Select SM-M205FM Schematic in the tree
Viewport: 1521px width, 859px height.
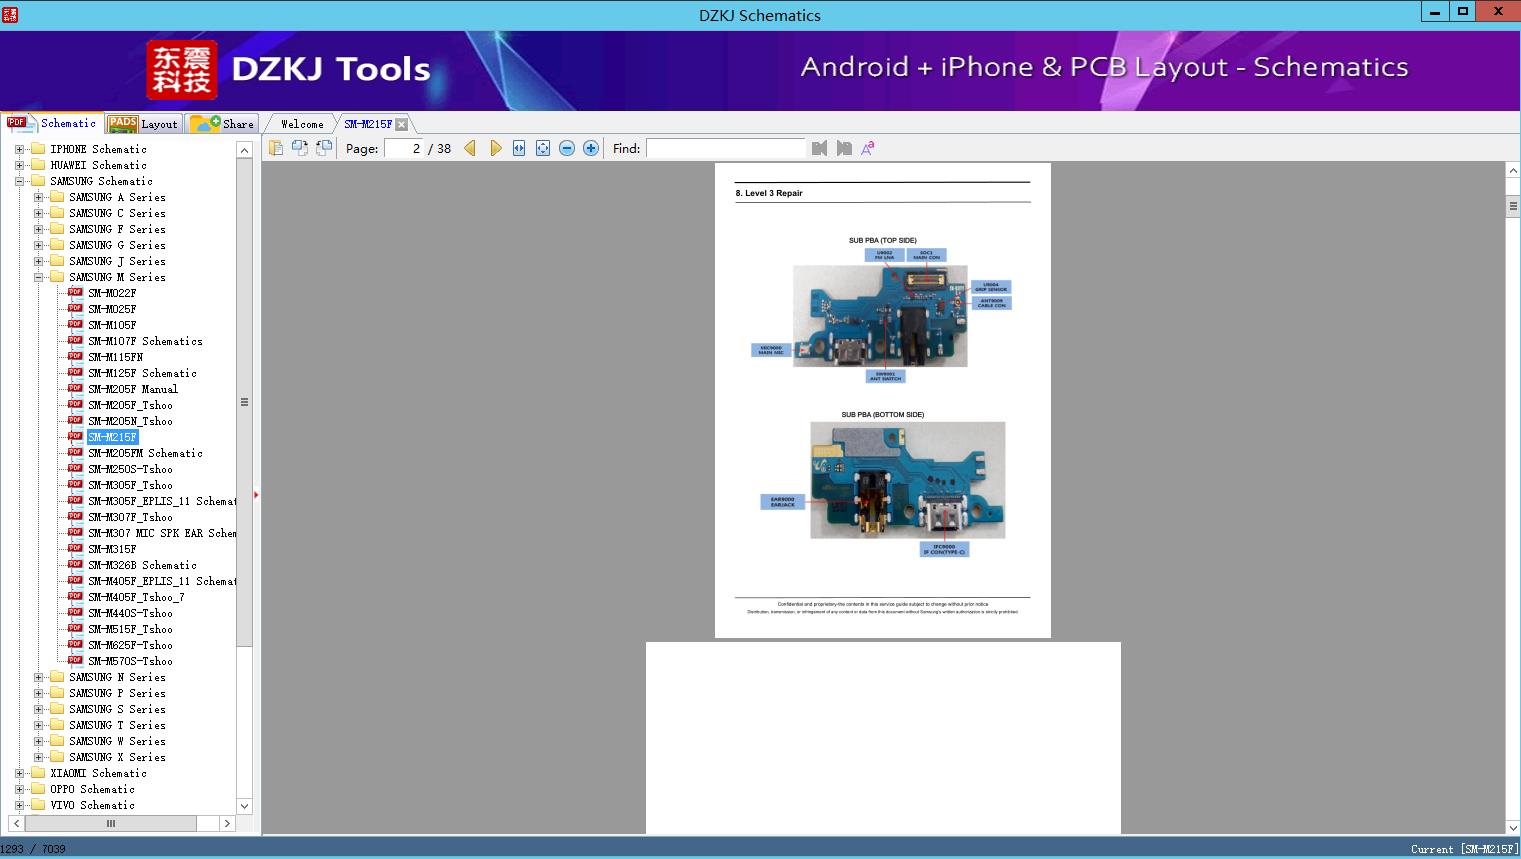tap(145, 453)
